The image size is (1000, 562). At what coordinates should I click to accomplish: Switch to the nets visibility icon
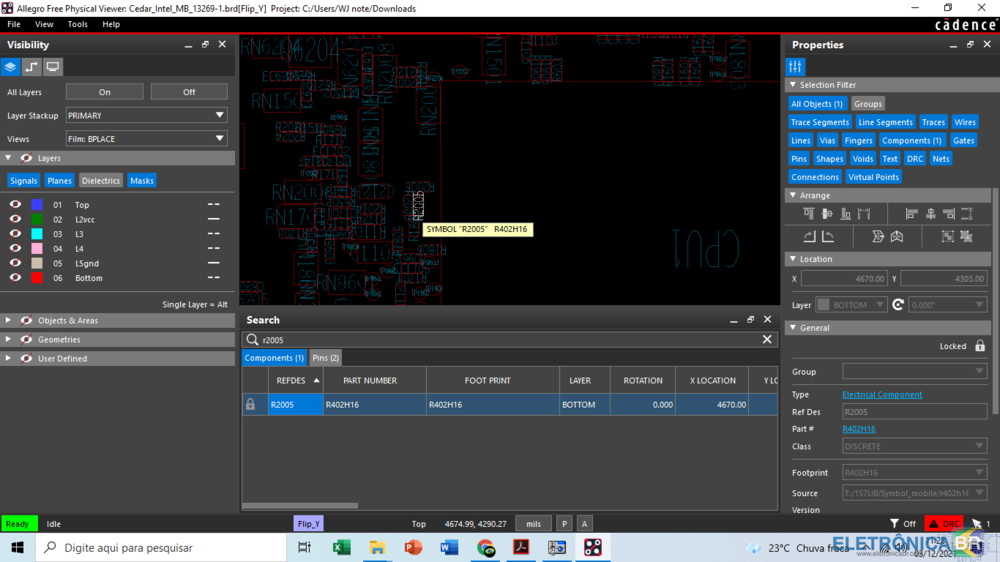[32, 67]
